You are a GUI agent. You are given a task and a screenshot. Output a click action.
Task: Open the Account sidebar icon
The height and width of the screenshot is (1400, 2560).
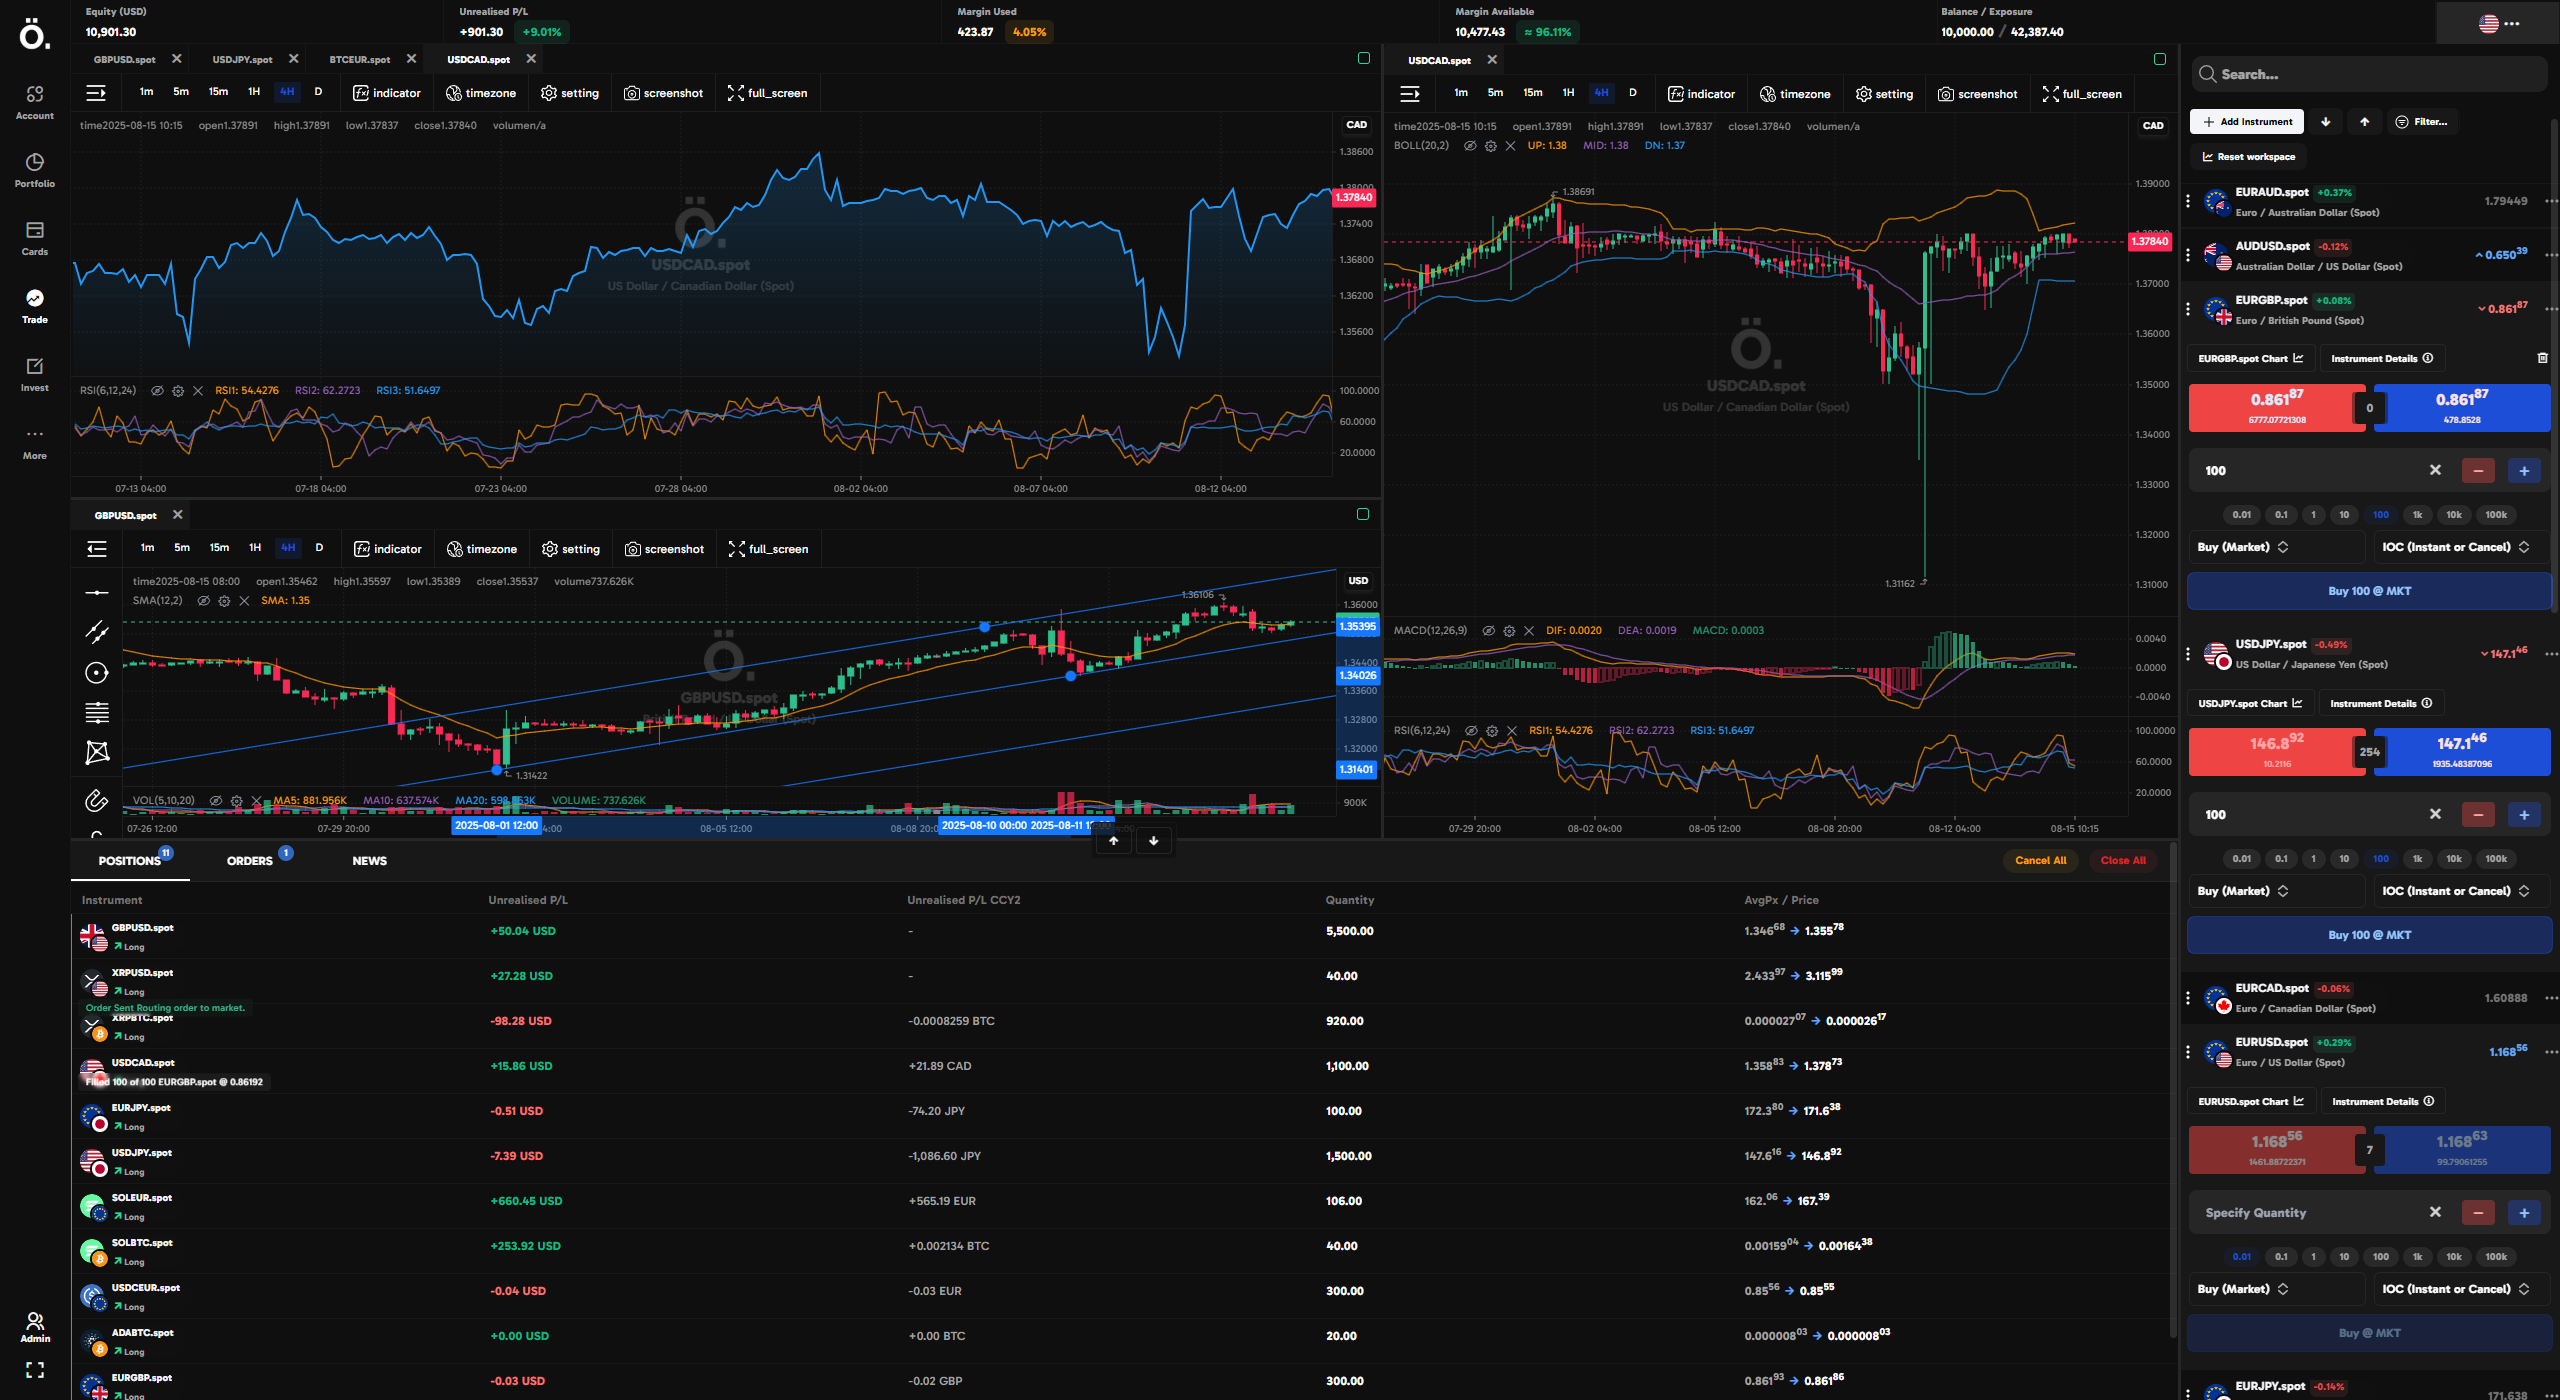point(35,102)
